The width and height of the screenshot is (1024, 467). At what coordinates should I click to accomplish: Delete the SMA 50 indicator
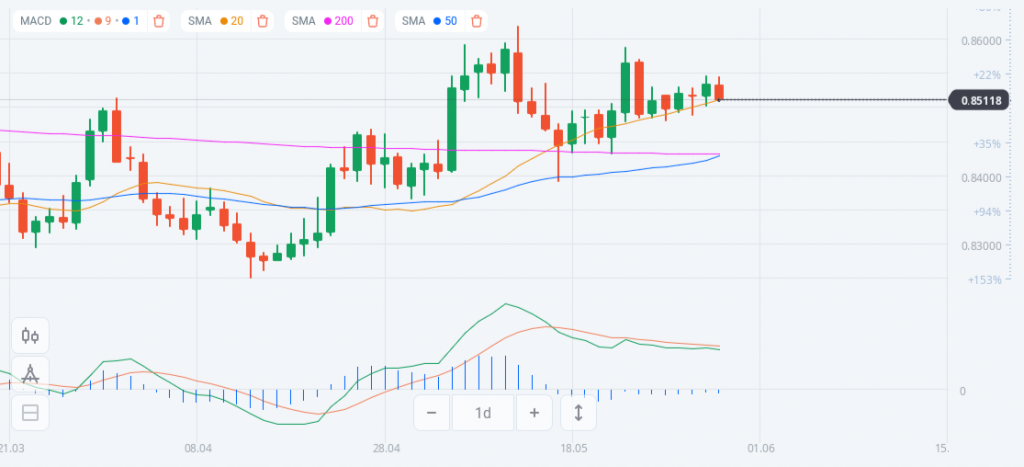[x=476, y=20]
